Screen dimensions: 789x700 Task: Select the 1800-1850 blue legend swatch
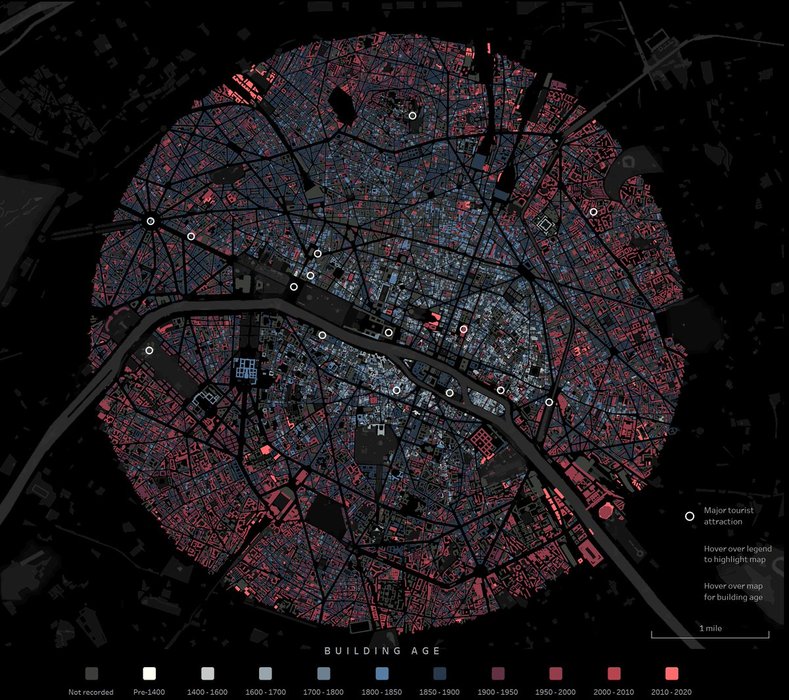click(x=383, y=673)
